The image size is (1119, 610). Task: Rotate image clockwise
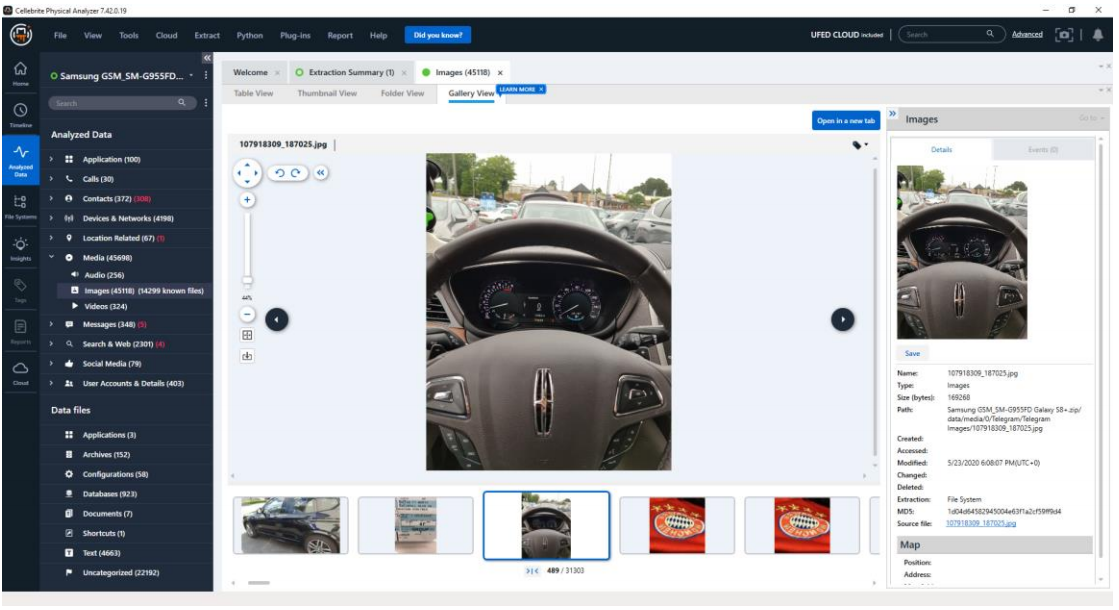(x=295, y=173)
